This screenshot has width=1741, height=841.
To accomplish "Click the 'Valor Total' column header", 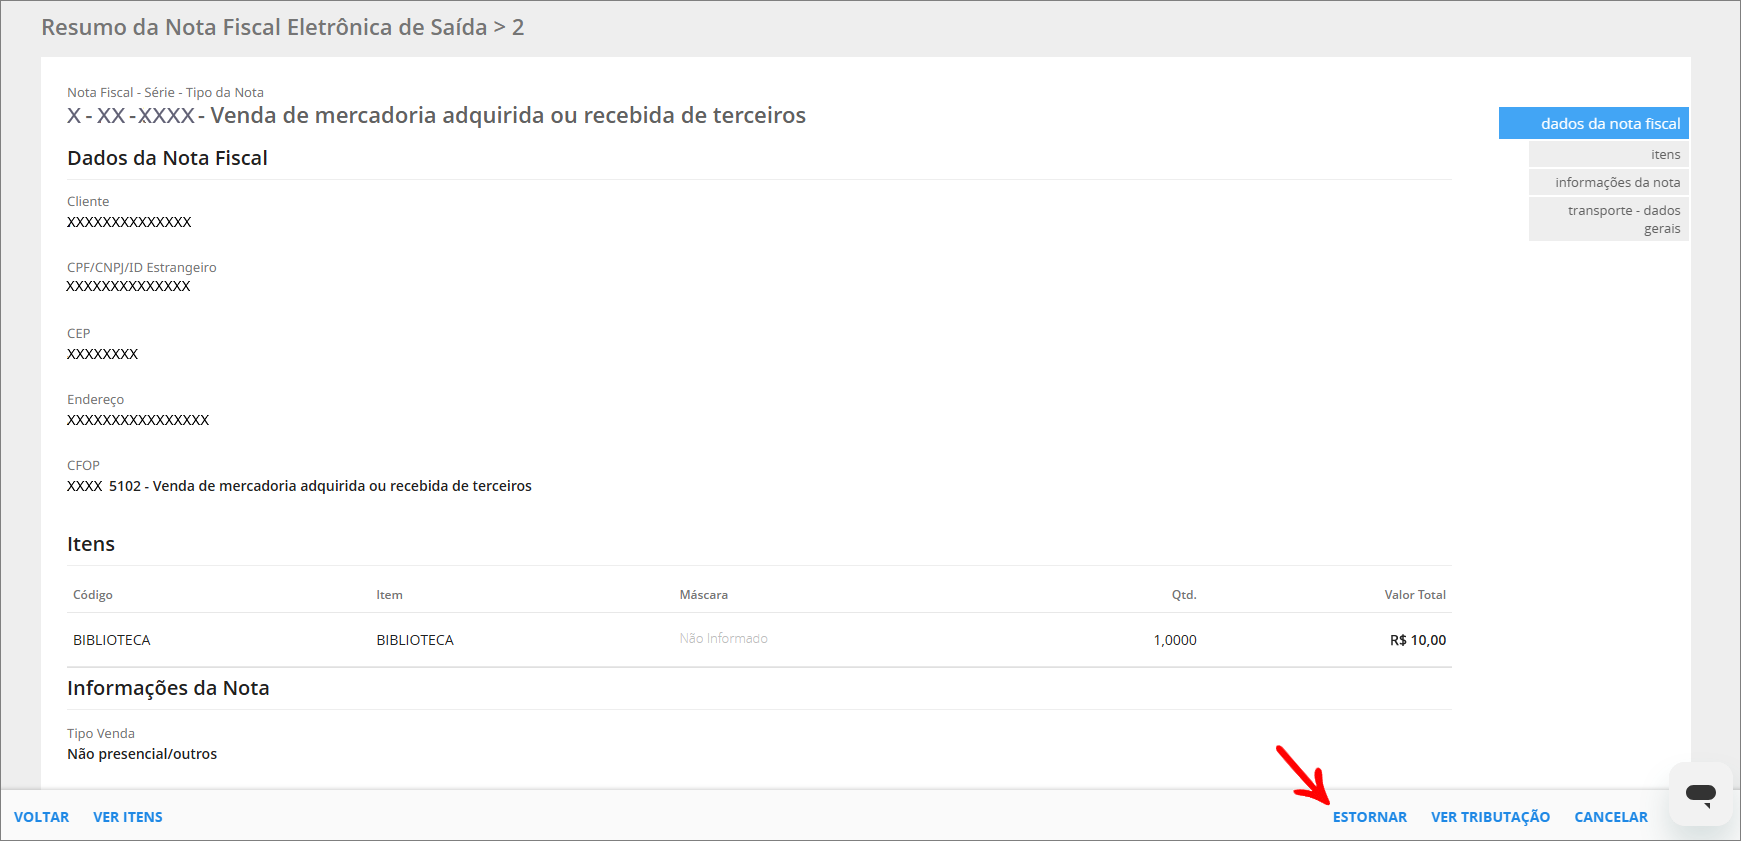I will [x=1415, y=594].
